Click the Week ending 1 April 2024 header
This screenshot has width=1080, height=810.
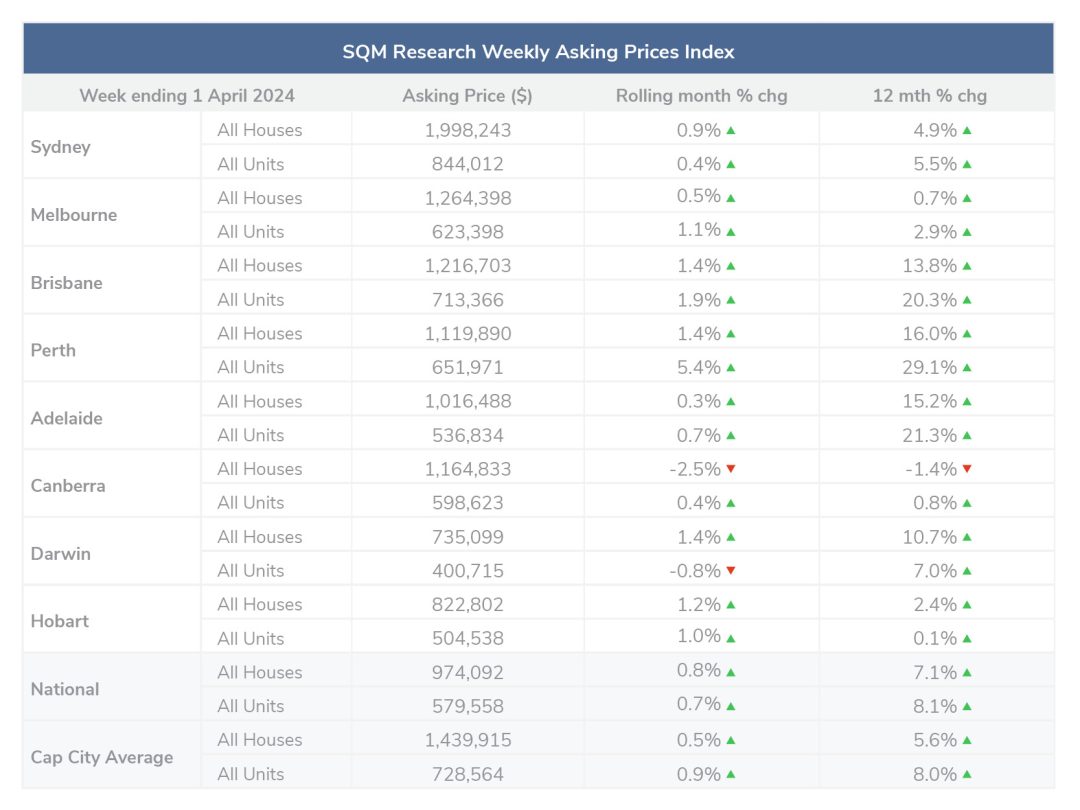[187, 96]
